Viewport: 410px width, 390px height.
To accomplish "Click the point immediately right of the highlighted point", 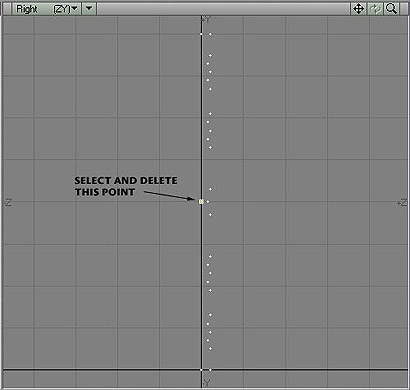I will [x=208, y=202].
